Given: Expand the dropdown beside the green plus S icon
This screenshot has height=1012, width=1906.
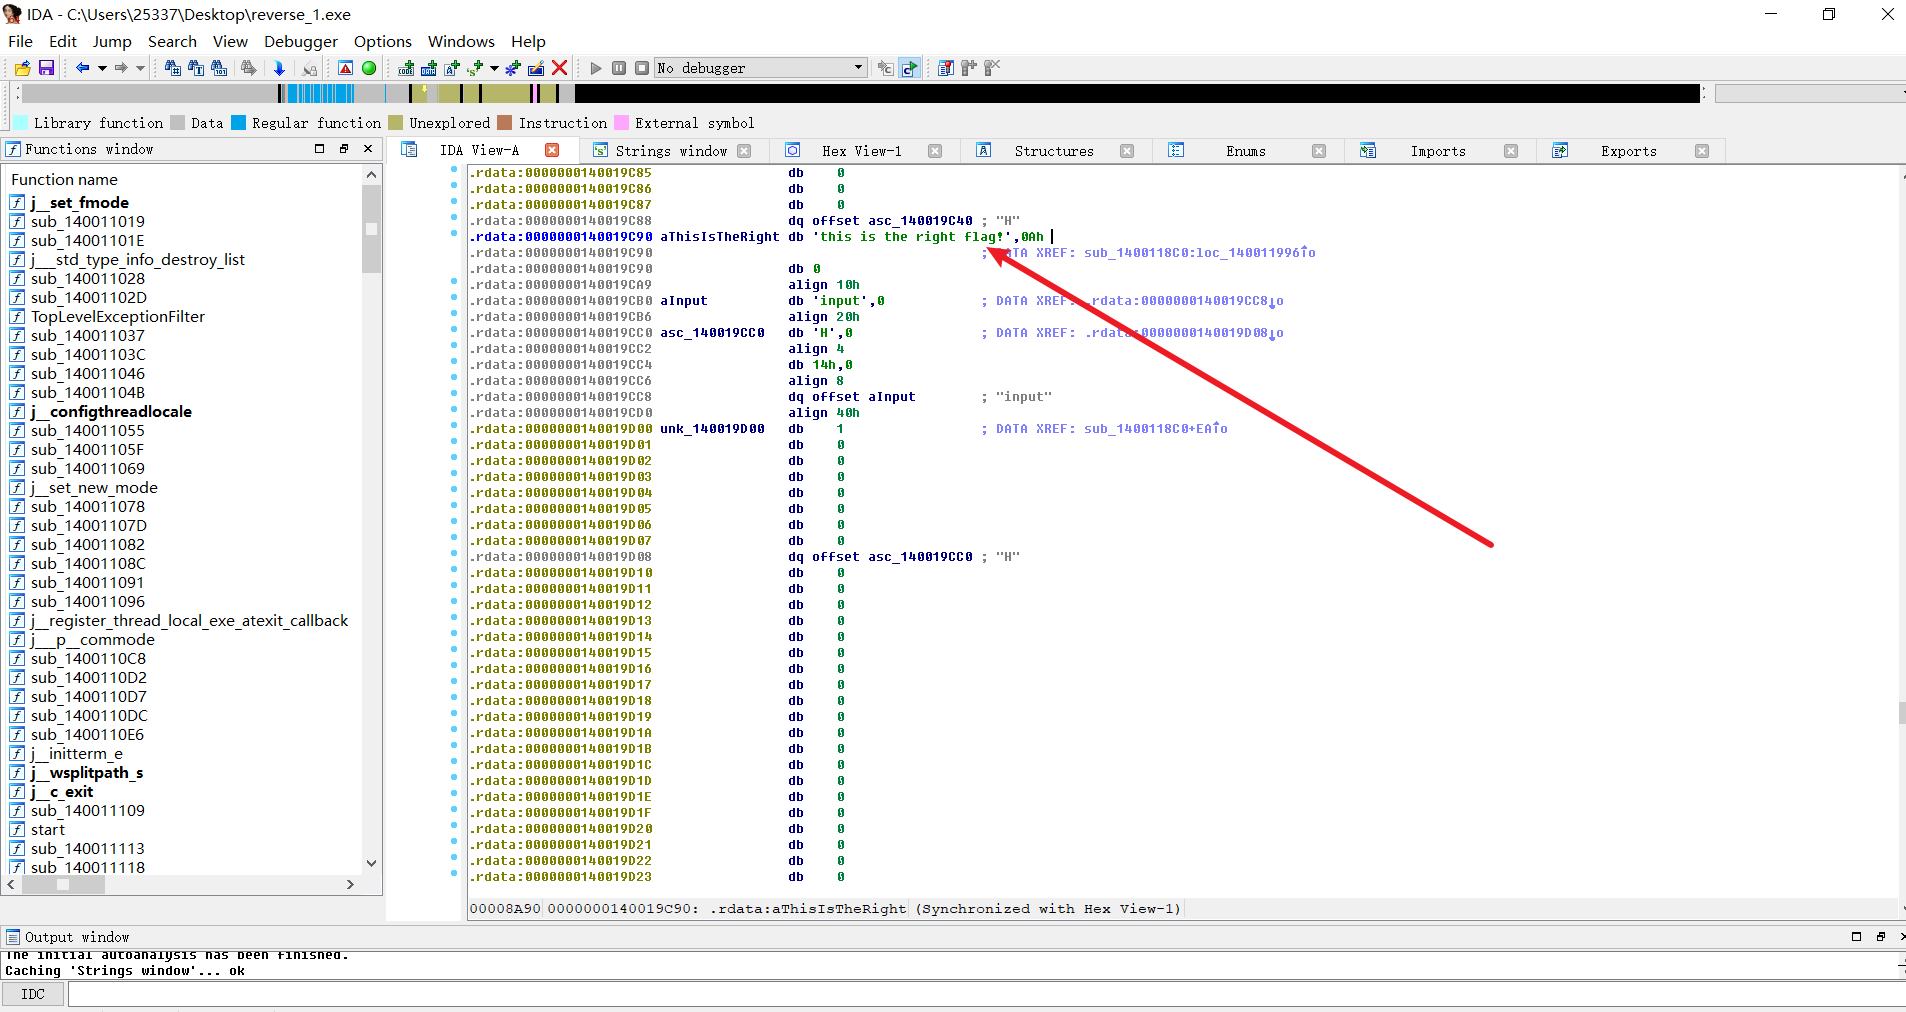Looking at the screenshot, I should pyautogui.click(x=494, y=68).
